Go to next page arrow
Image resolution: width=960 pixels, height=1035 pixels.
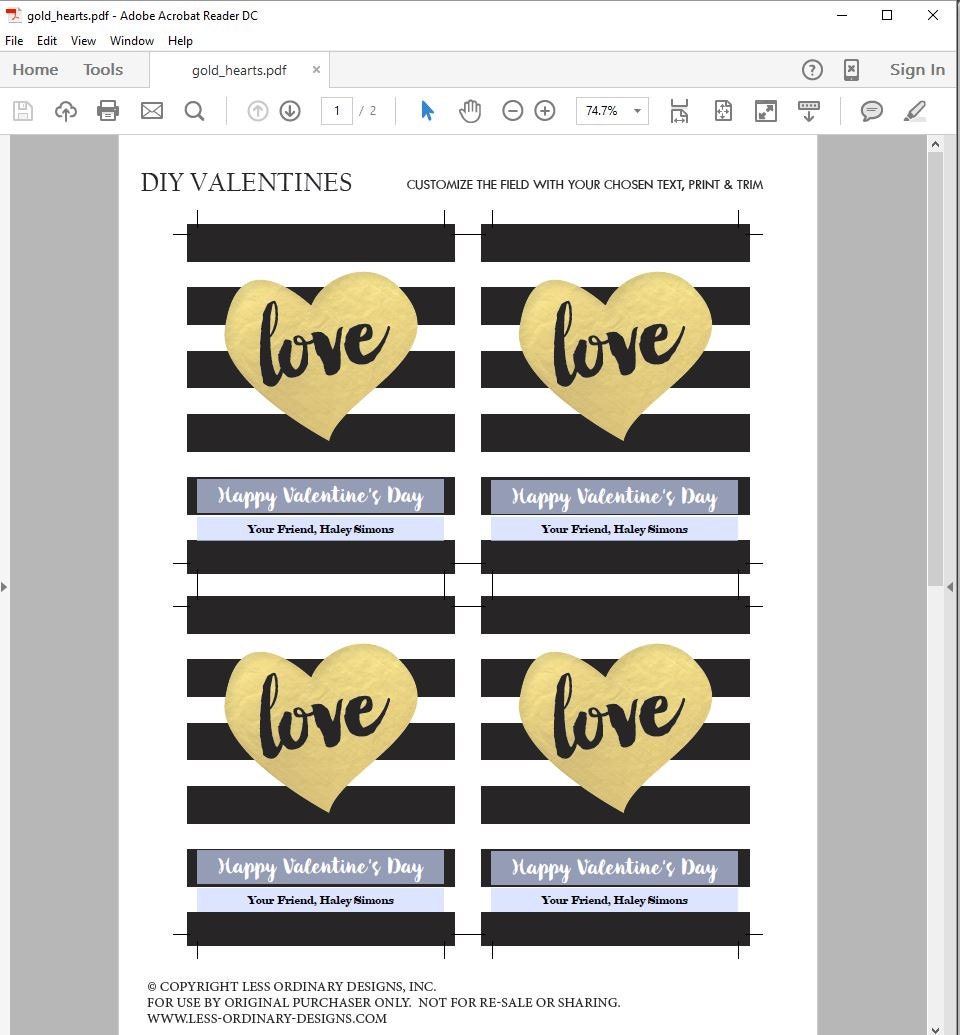click(x=290, y=111)
